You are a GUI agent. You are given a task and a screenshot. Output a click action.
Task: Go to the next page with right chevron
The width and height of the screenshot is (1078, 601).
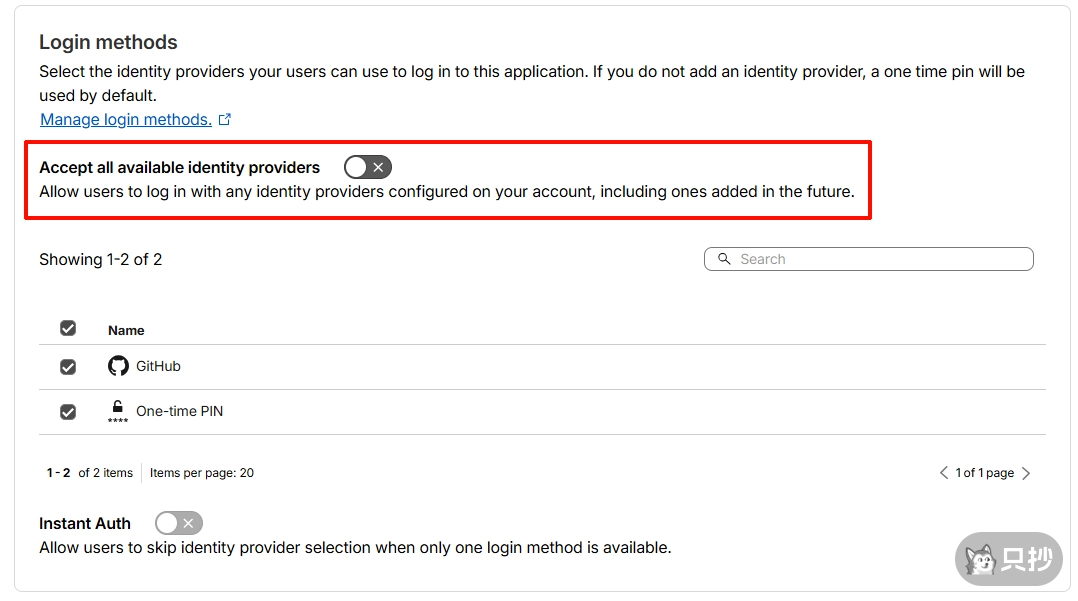(x=1026, y=473)
